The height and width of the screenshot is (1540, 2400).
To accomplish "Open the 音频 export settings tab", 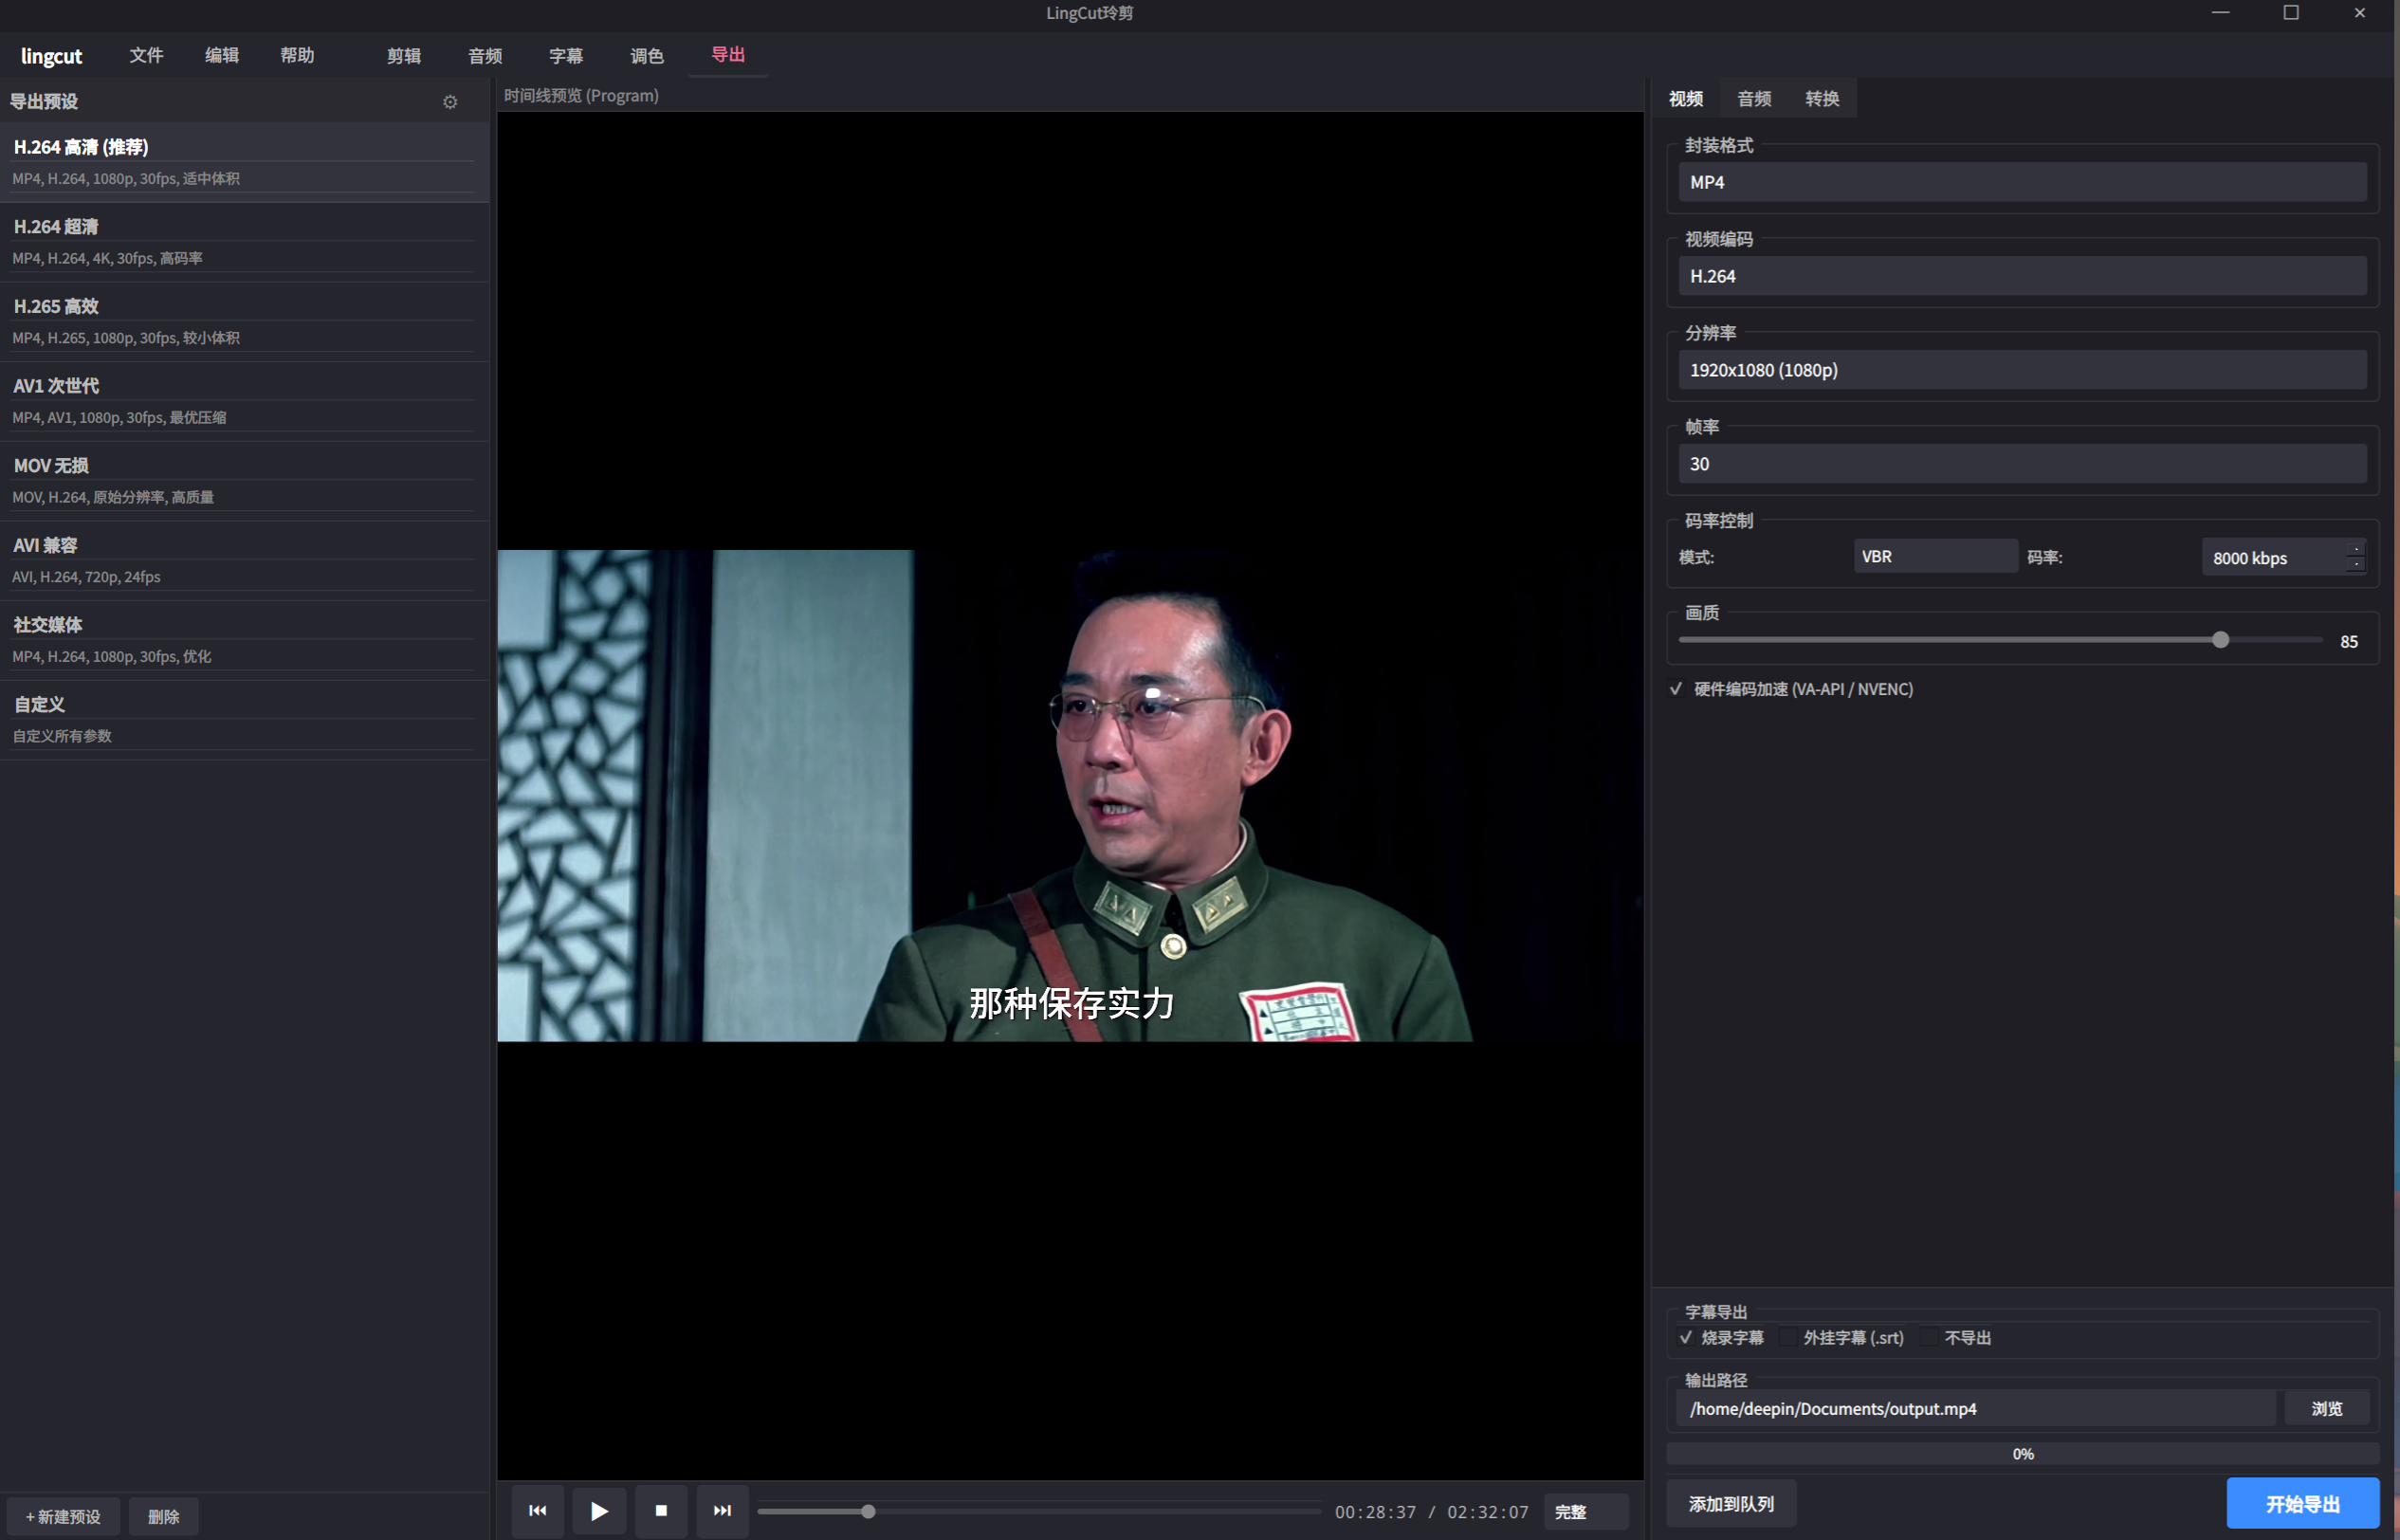I will pos(1754,99).
